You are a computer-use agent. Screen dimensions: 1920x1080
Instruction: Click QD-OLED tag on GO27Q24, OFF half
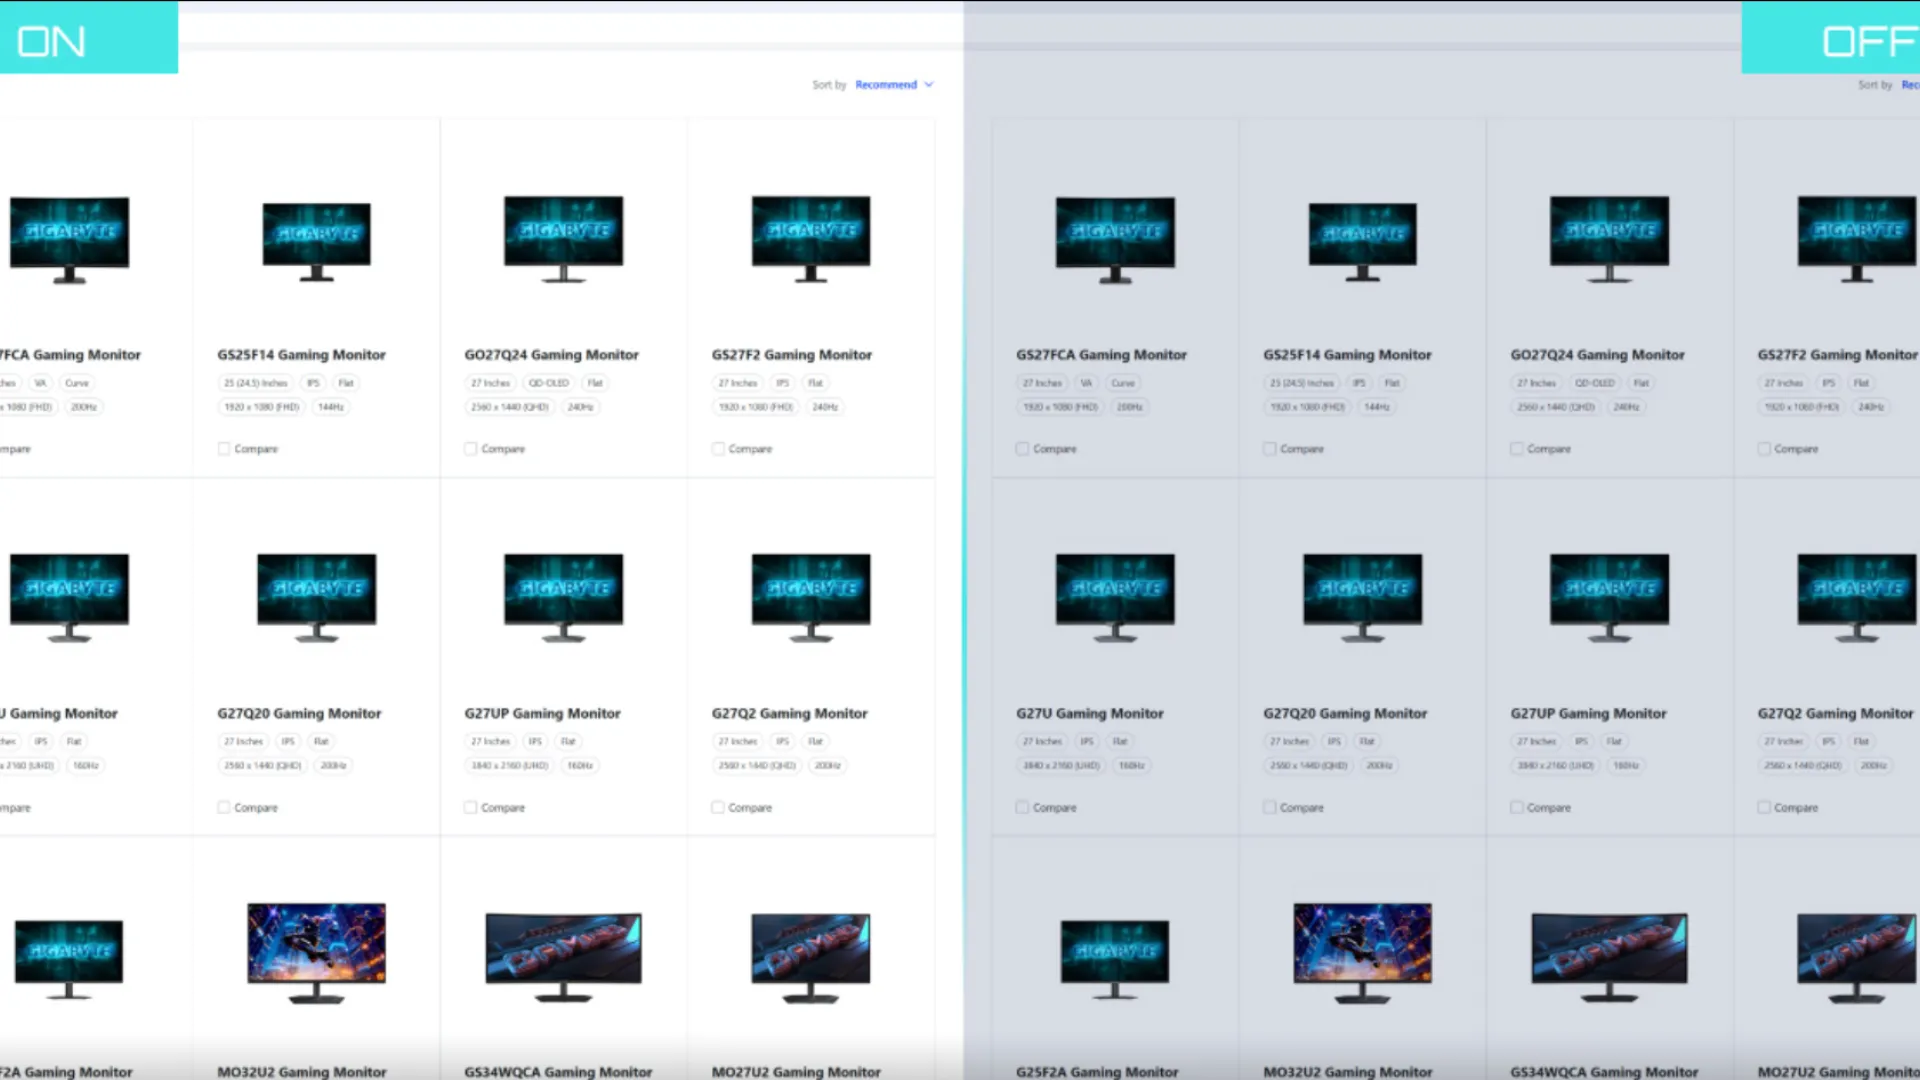tap(1594, 383)
